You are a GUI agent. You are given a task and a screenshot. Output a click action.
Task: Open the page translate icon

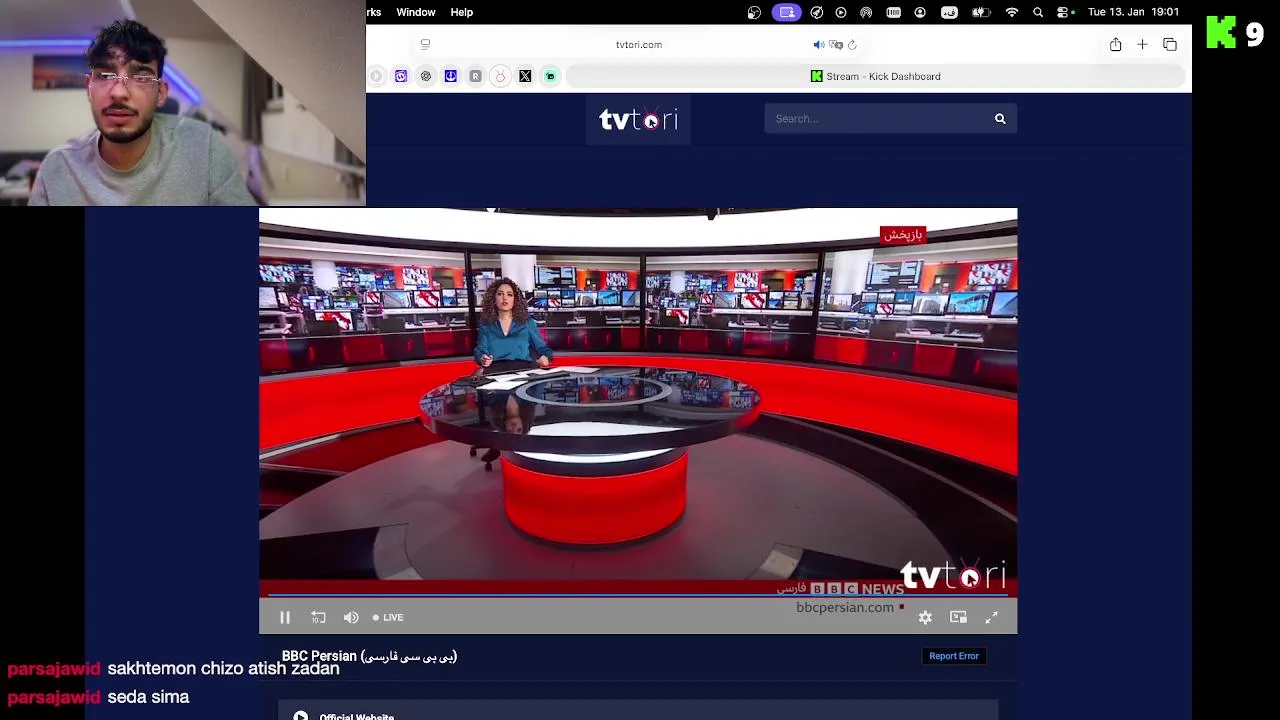836,44
